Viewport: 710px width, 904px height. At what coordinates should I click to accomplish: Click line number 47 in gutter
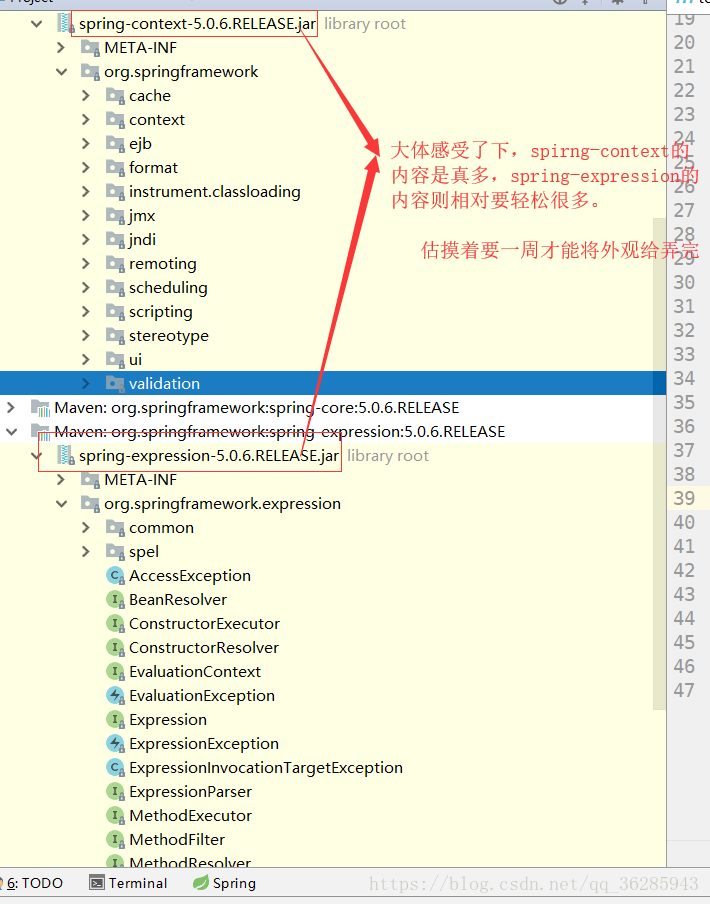[684, 690]
